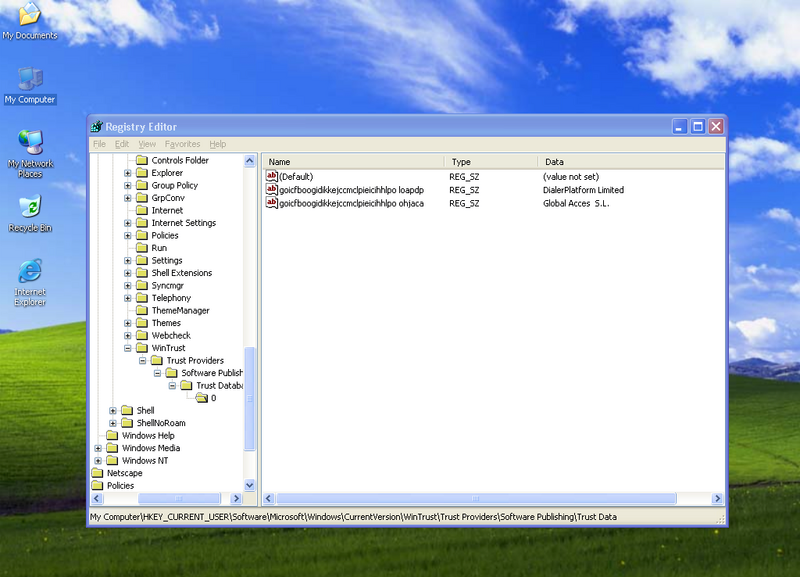Expand the Windows Media key

pos(98,448)
